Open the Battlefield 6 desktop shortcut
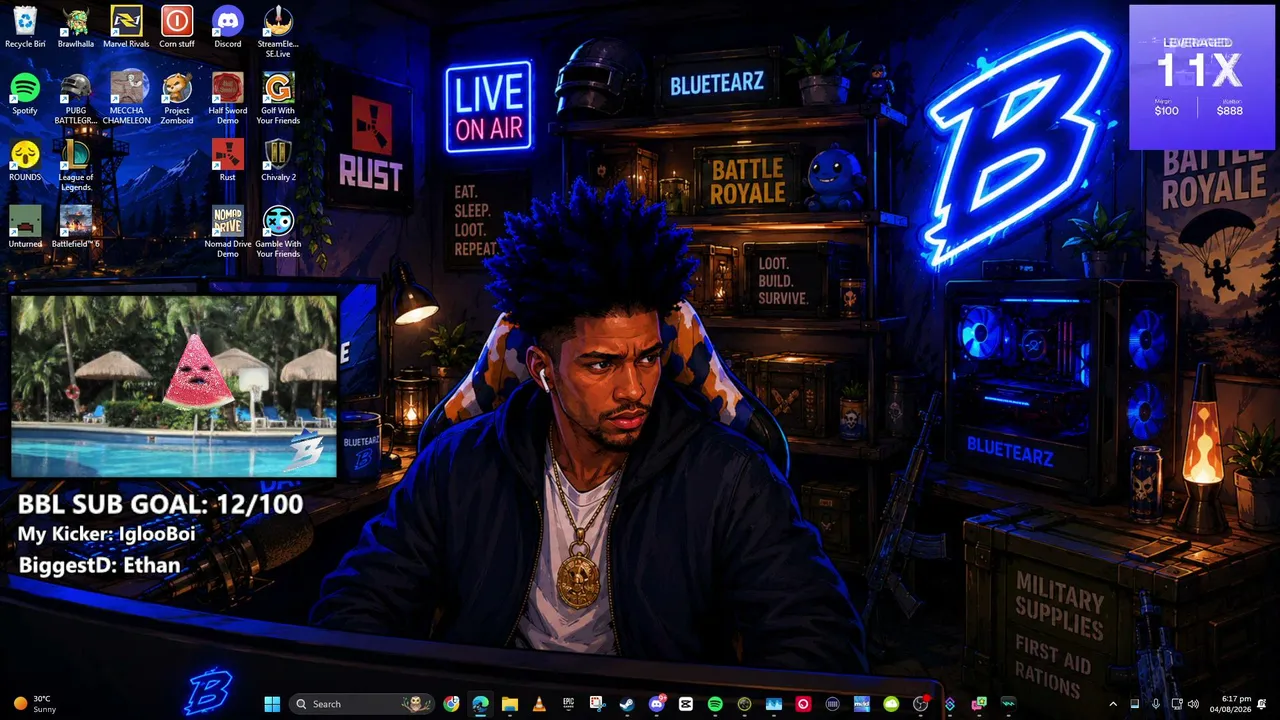This screenshot has height=720, width=1280. point(76,227)
